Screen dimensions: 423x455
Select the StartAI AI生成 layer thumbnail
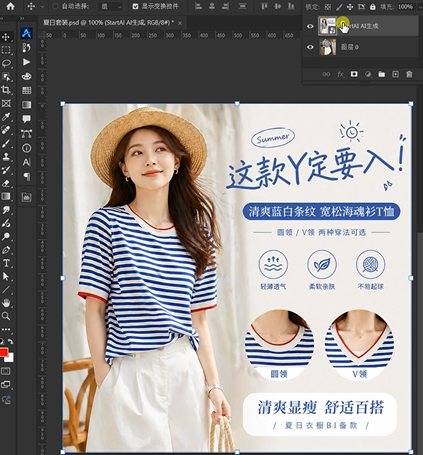point(328,26)
